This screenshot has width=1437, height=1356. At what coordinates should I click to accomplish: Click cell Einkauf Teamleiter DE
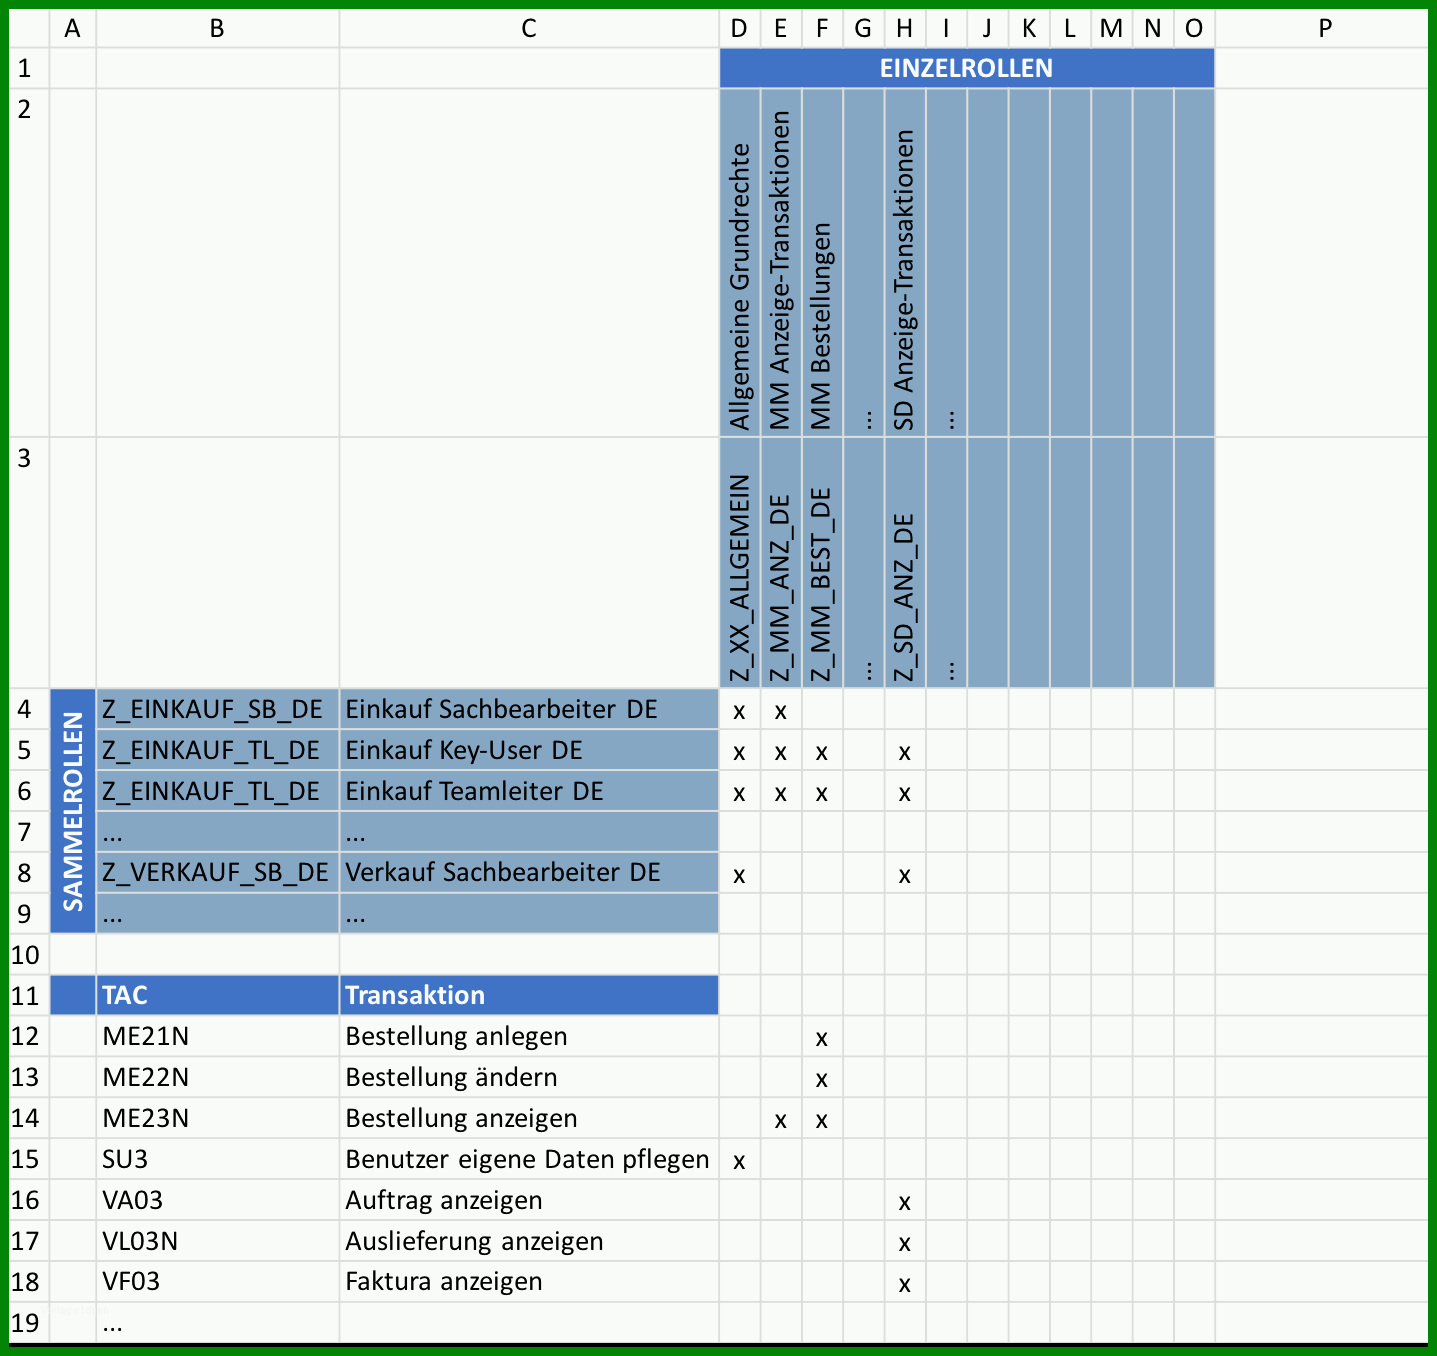(529, 791)
